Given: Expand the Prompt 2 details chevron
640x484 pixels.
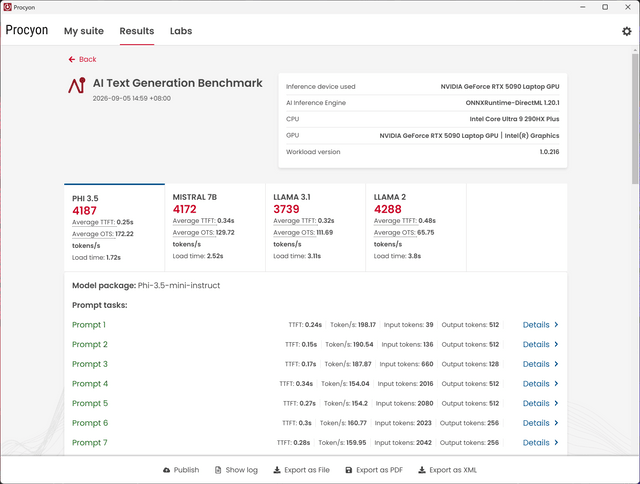Looking at the screenshot, I should pyautogui.click(x=556, y=344).
